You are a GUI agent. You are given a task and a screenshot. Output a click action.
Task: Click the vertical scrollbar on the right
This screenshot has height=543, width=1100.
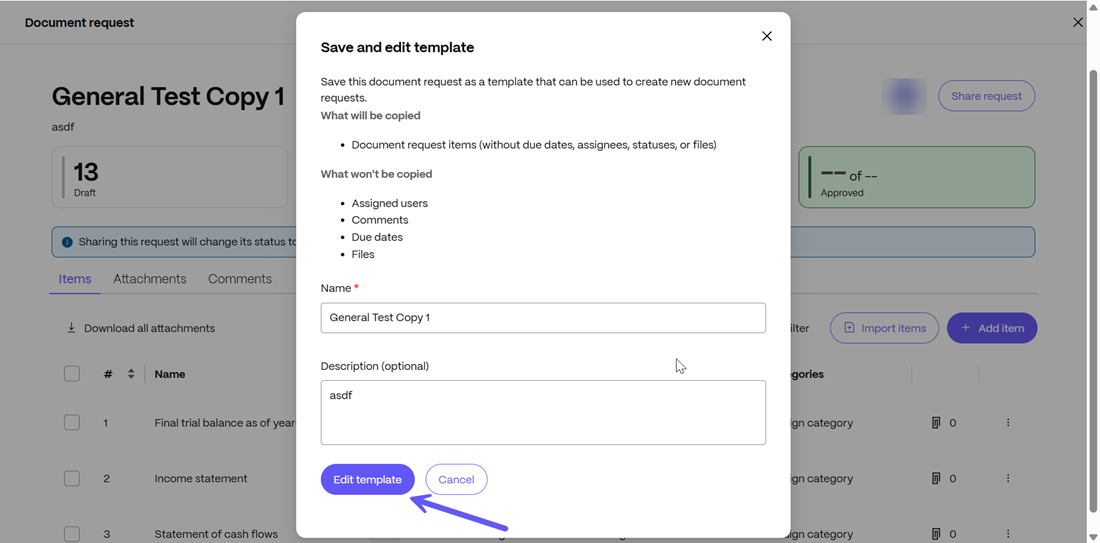click(x=1092, y=291)
